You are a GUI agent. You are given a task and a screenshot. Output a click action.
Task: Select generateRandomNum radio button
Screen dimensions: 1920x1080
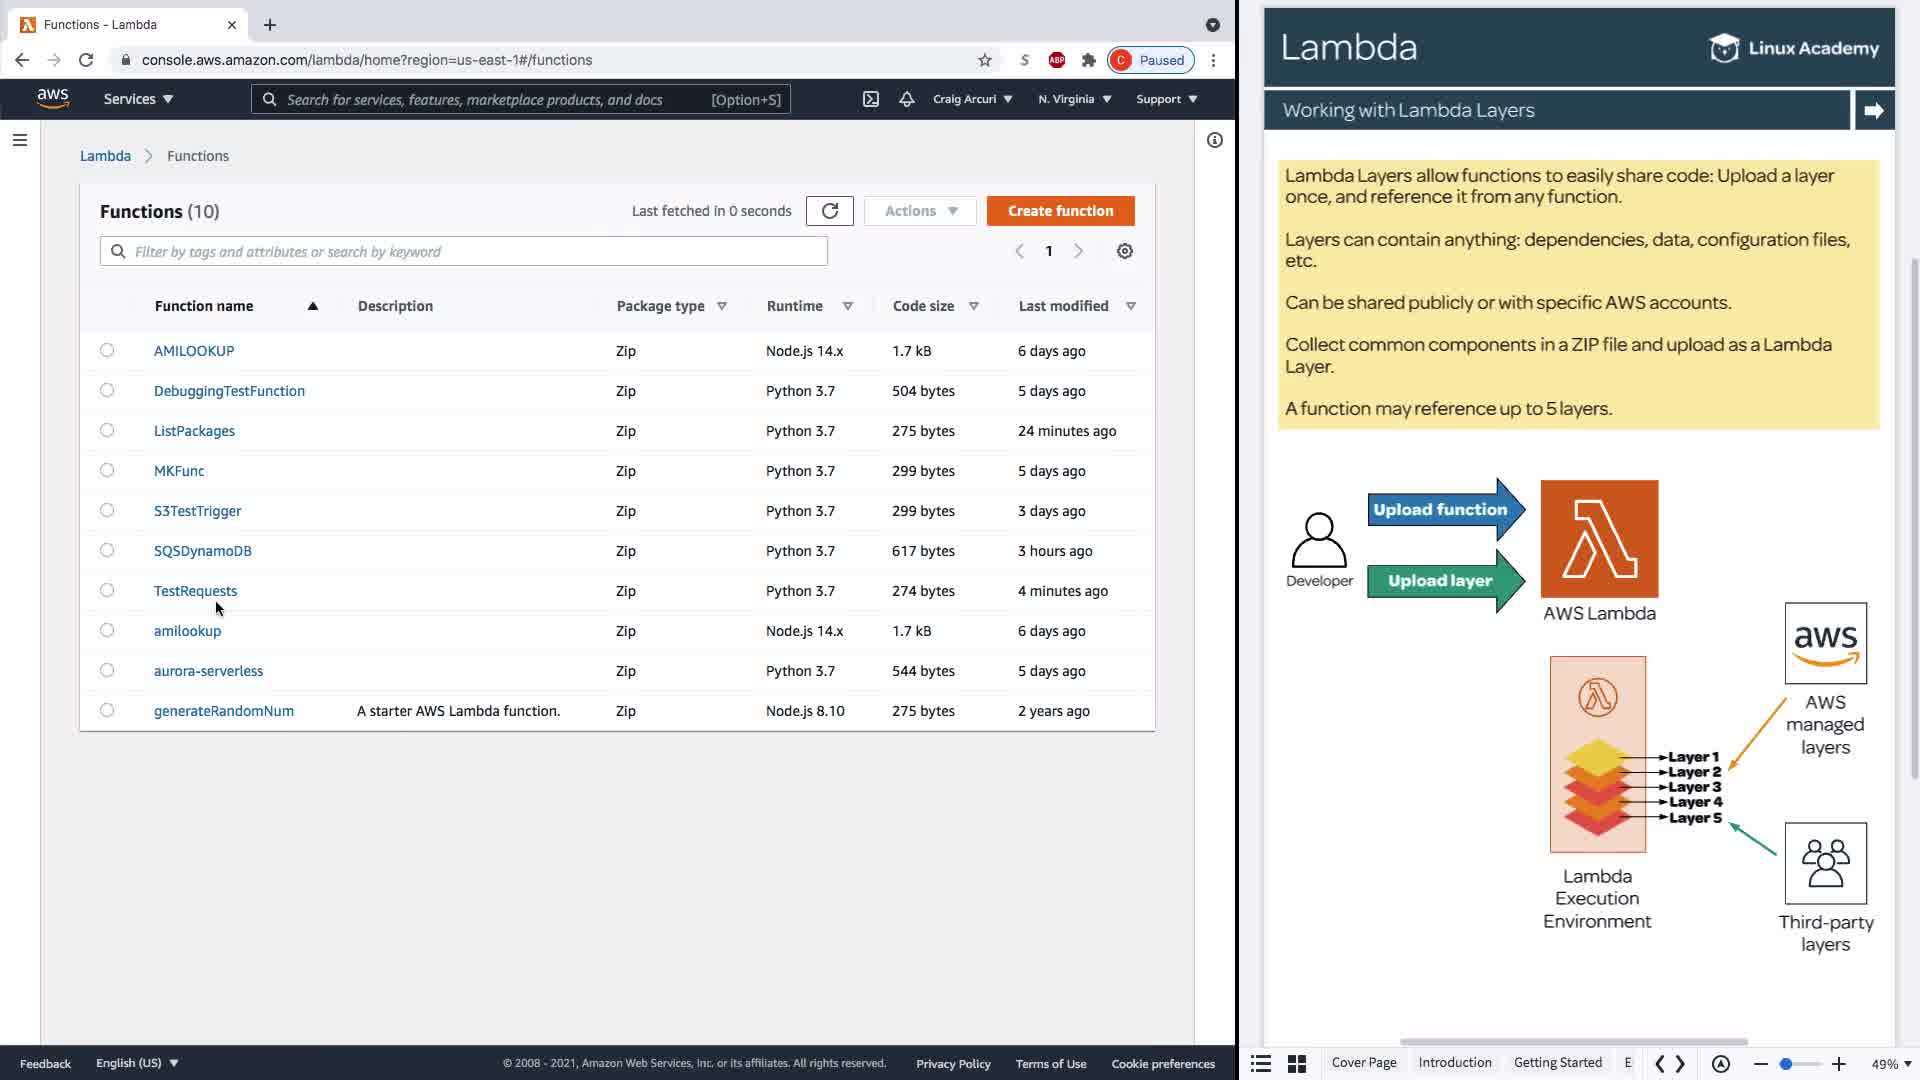pyautogui.click(x=107, y=711)
